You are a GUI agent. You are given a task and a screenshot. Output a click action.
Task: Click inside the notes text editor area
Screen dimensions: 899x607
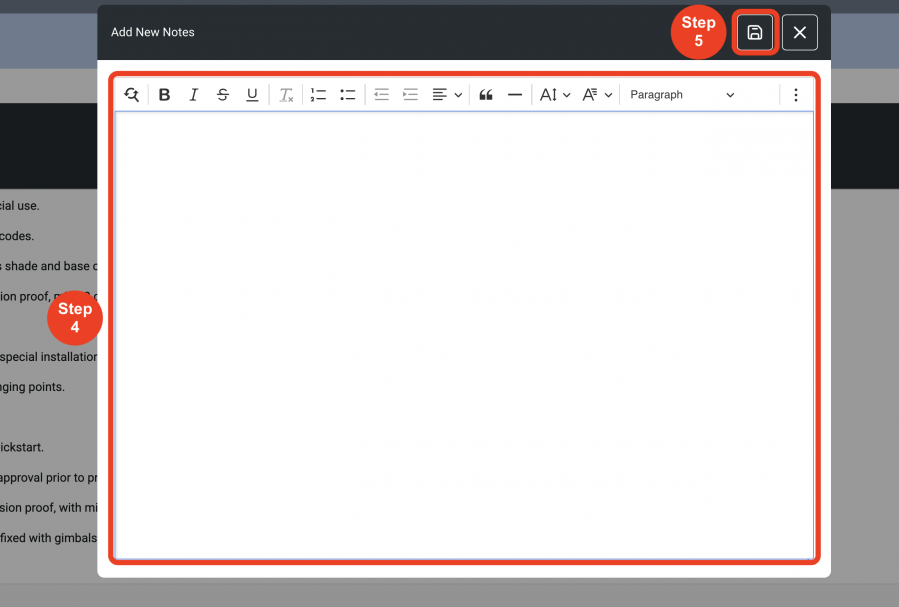(464, 335)
